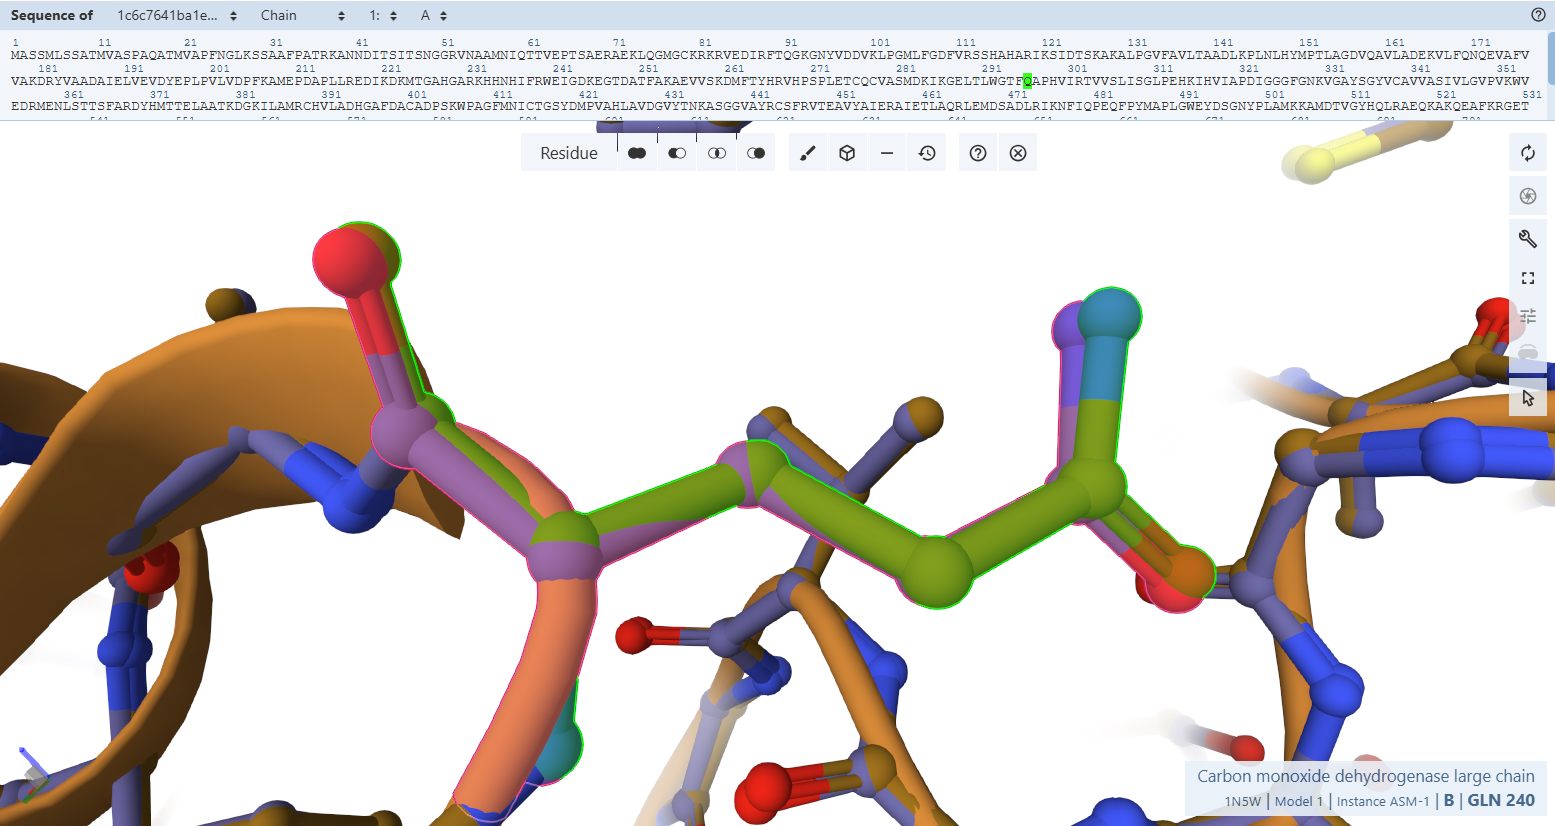This screenshot has width=1555, height=826.
Task: Click the highlighted green residue in sequence
Action: coord(1028,81)
